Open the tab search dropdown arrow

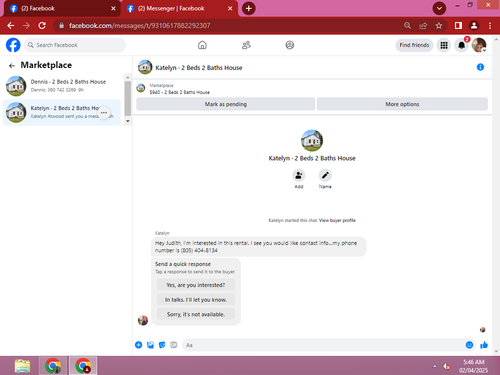point(439,8)
